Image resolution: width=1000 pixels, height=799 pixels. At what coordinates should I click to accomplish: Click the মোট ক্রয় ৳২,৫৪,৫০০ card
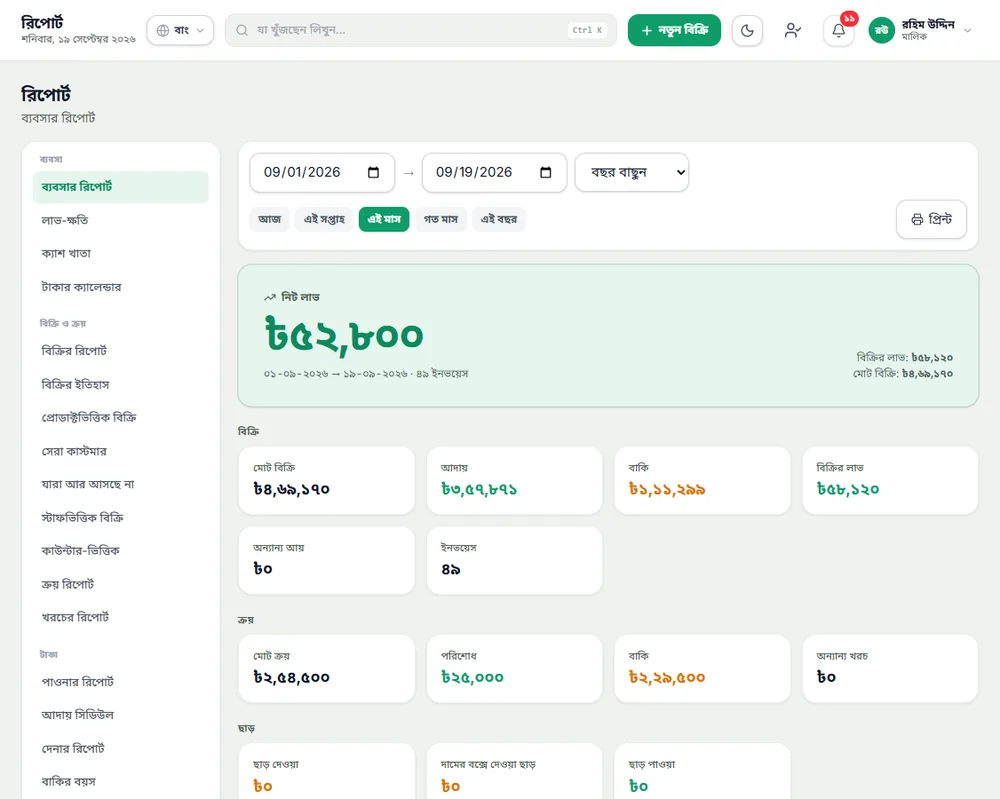coord(327,668)
